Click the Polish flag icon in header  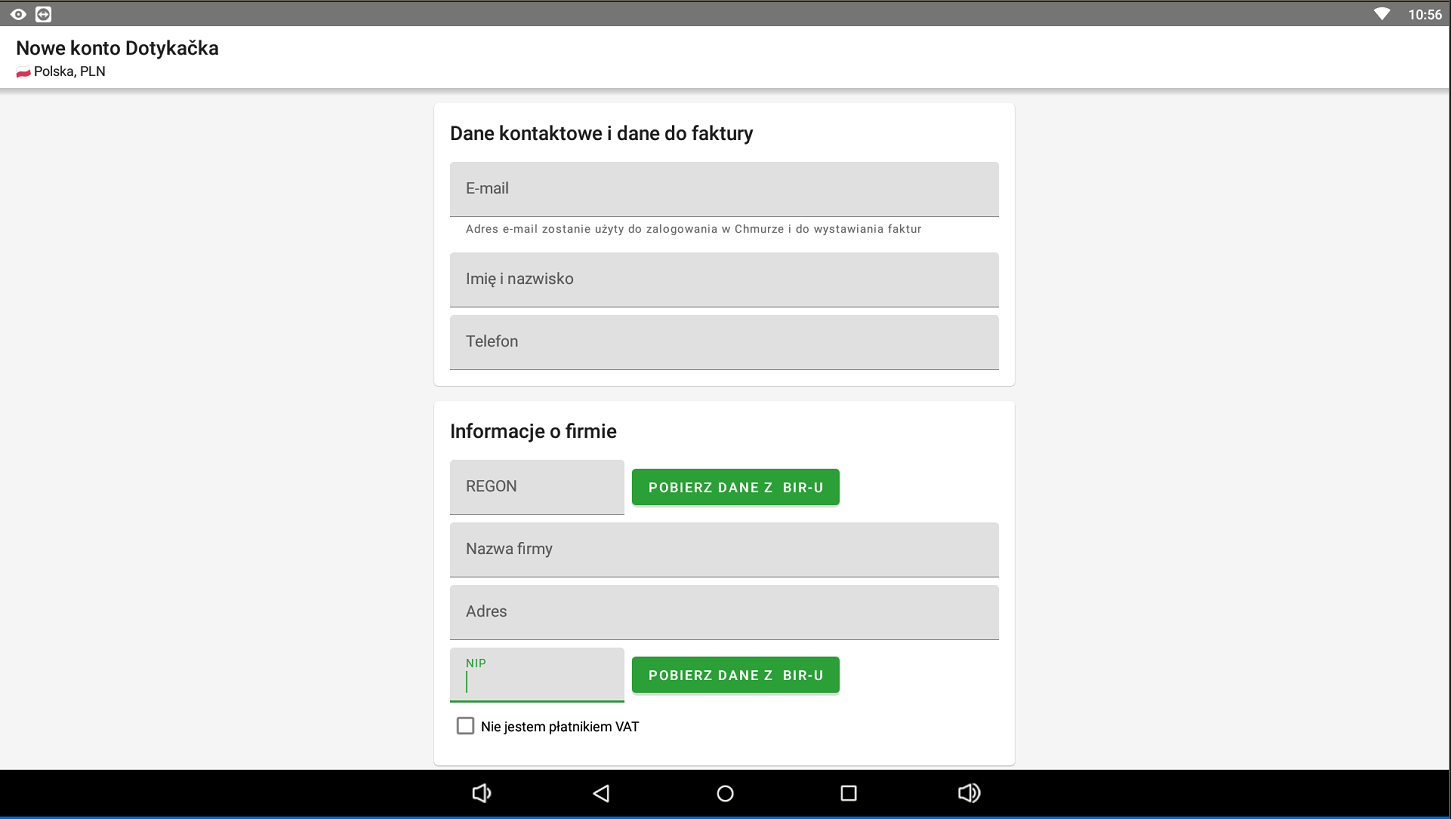pyautogui.click(x=23, y=72)
